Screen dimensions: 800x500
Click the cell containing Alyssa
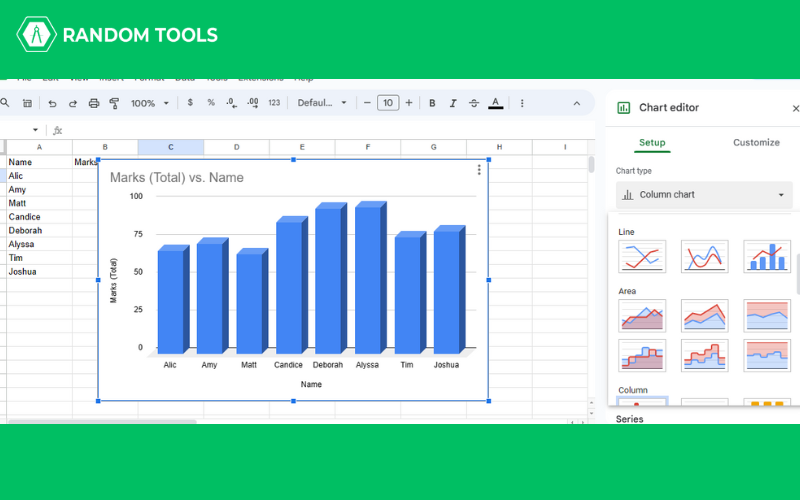pyautogui.click(x=39, y=244)
